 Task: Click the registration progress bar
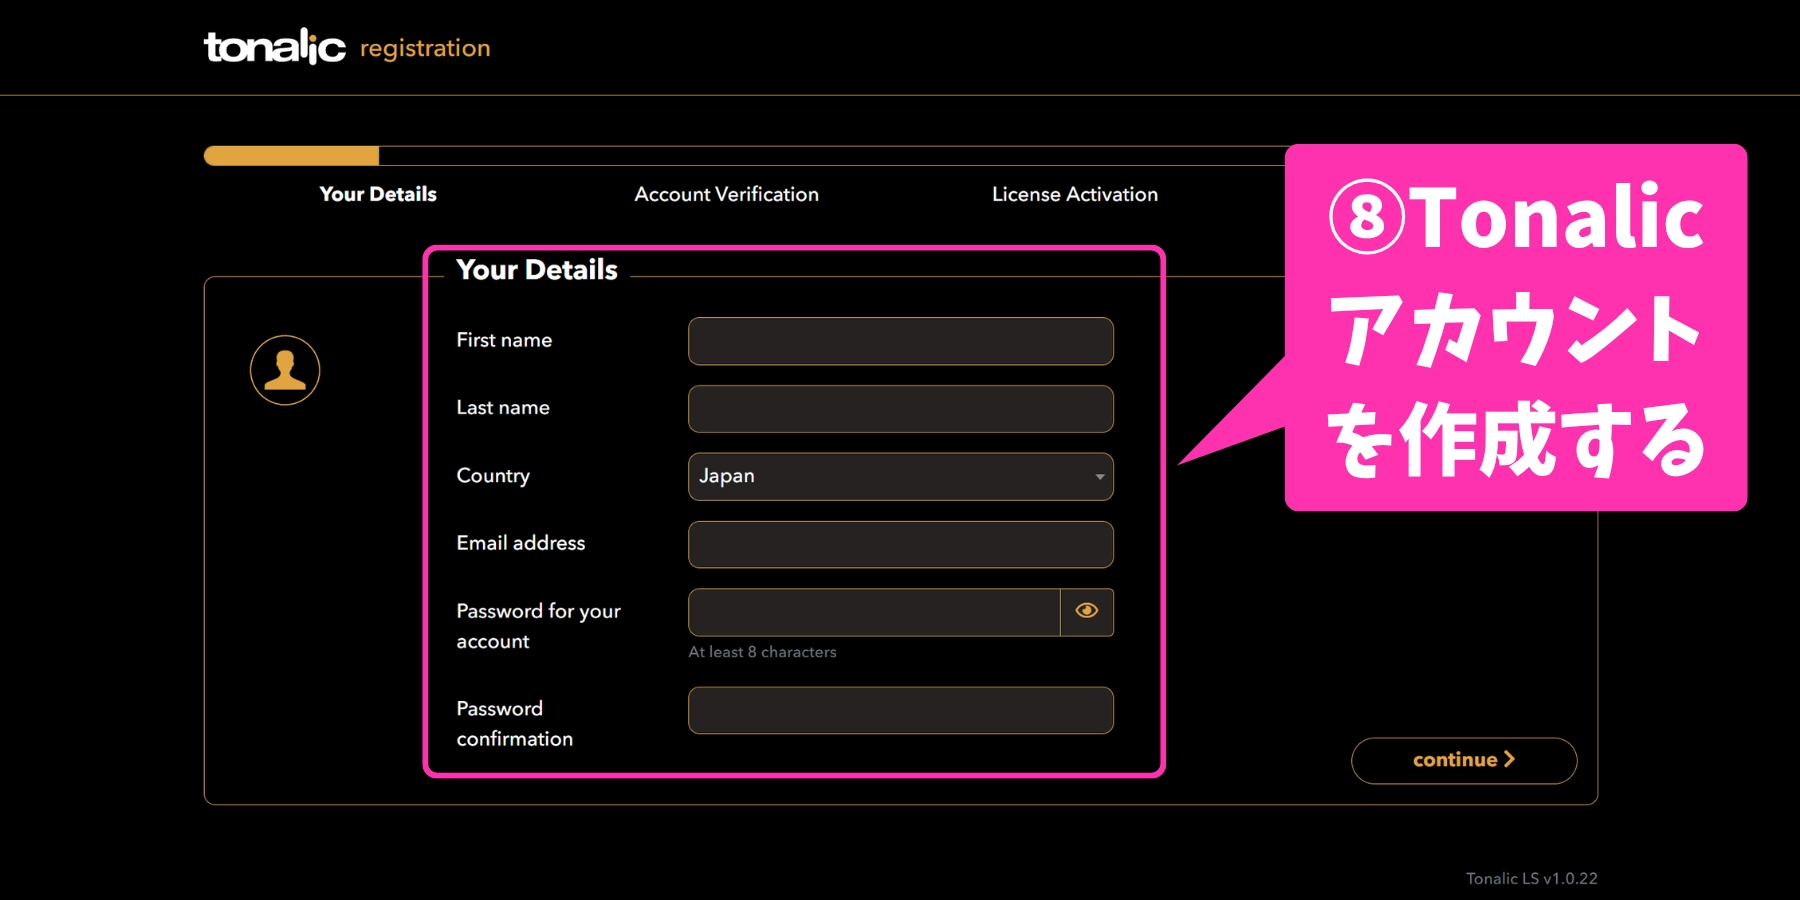[740, 156]
